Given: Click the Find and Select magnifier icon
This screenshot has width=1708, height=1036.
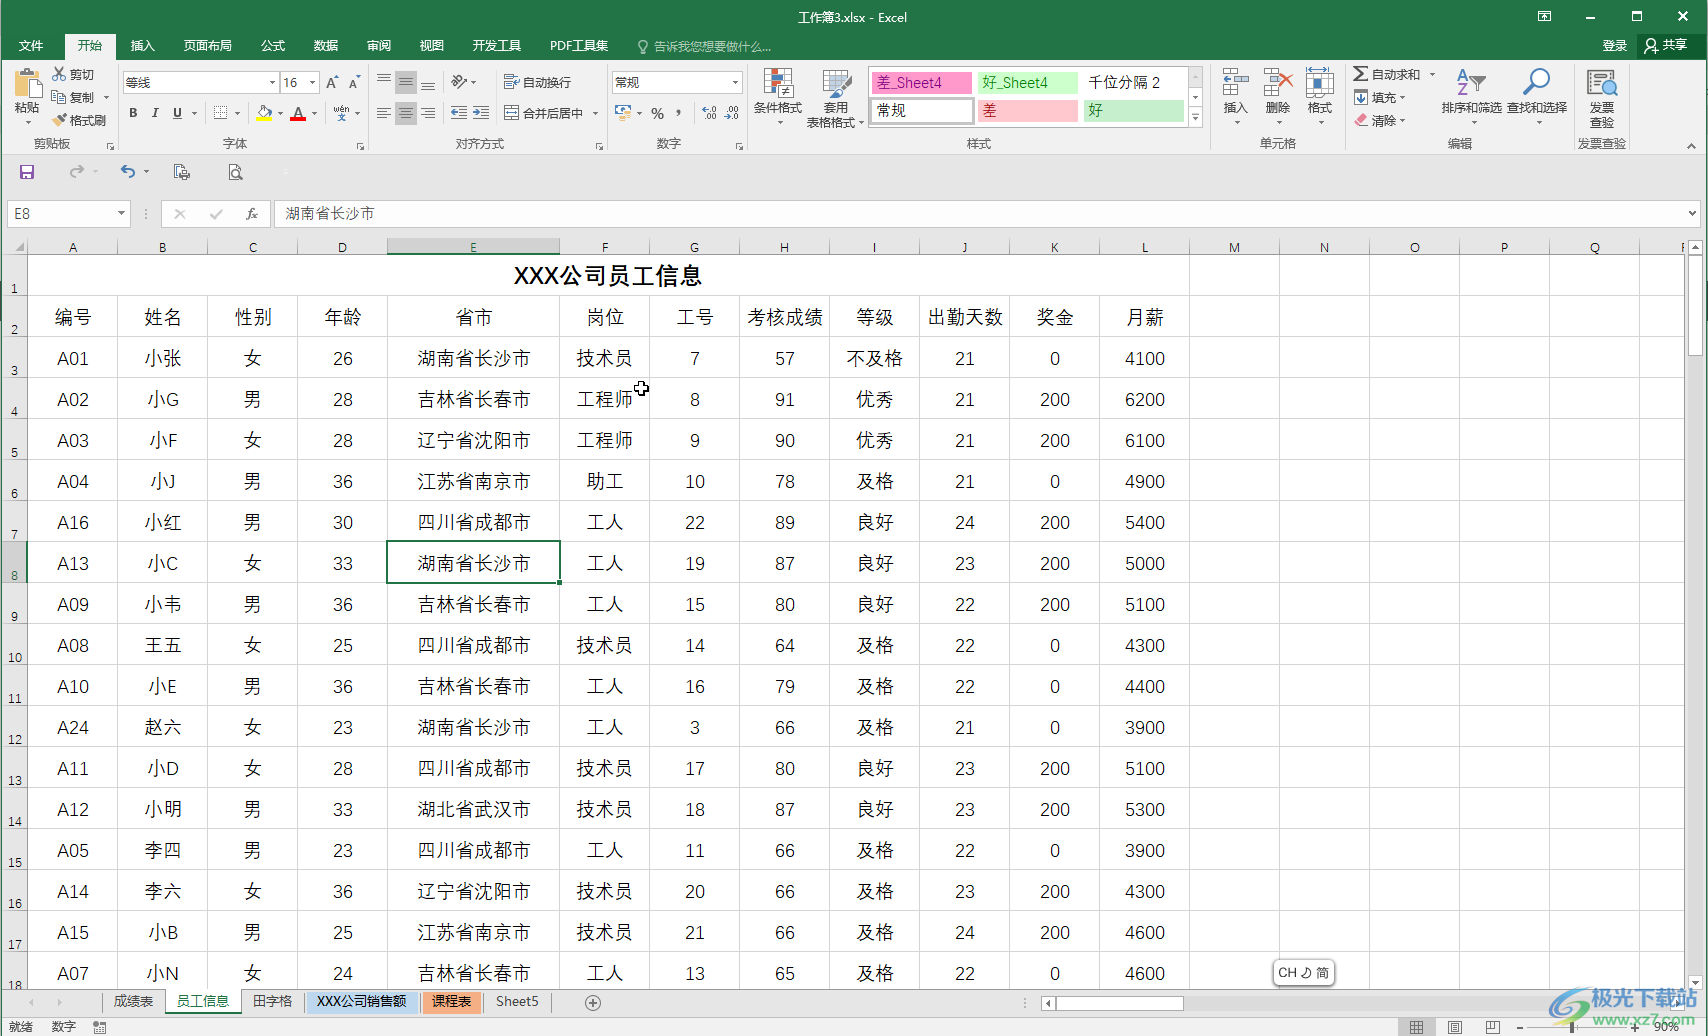Looking at the screenshot, I should pyautogui.click(x=1537, y=82).
